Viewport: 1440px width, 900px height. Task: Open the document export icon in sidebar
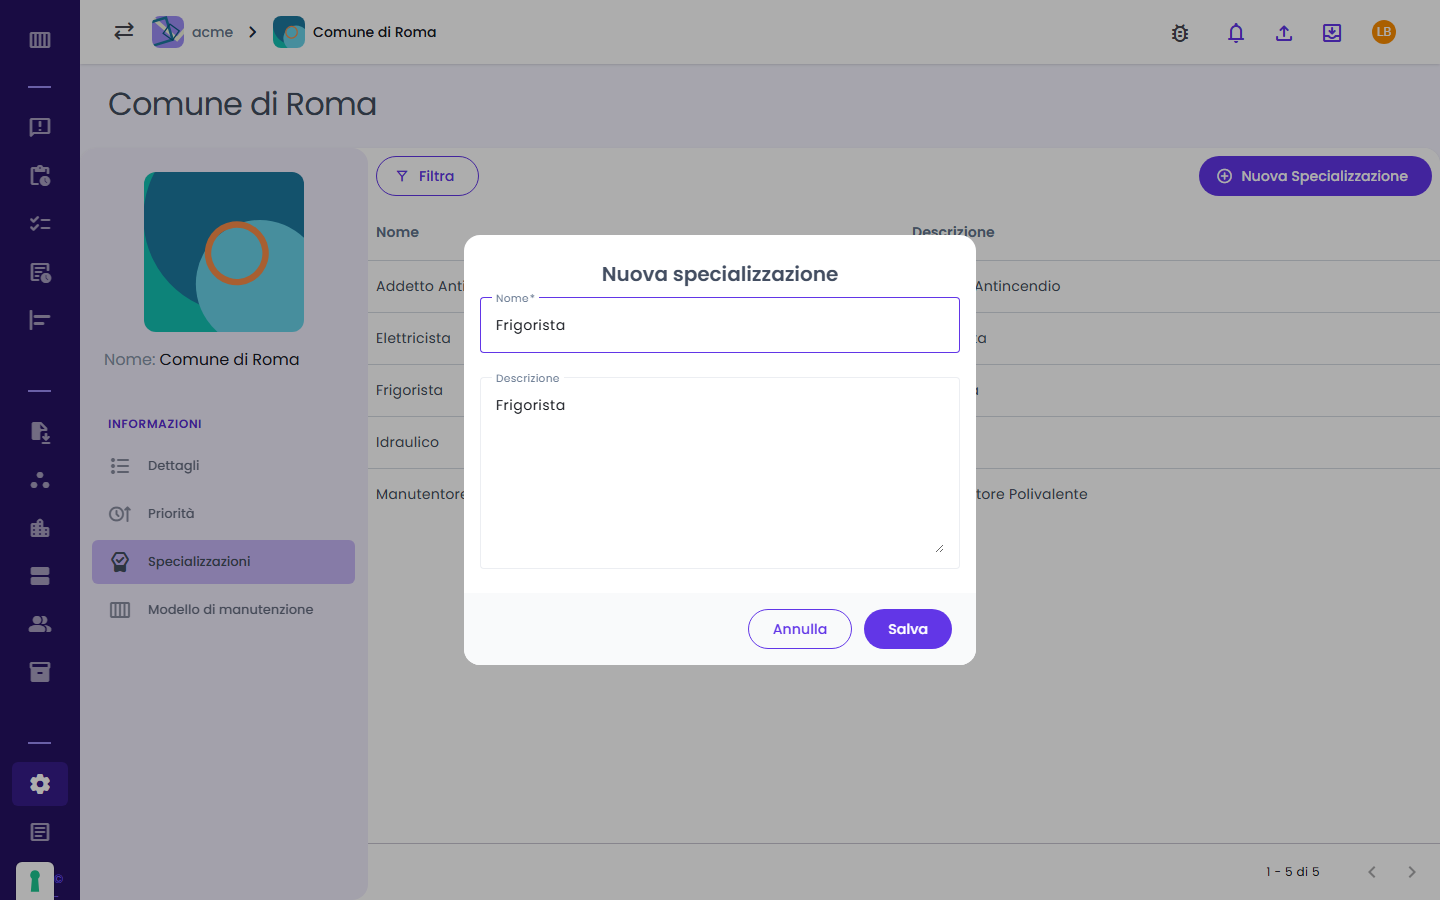pyautogui.click(x=40, y=432)
